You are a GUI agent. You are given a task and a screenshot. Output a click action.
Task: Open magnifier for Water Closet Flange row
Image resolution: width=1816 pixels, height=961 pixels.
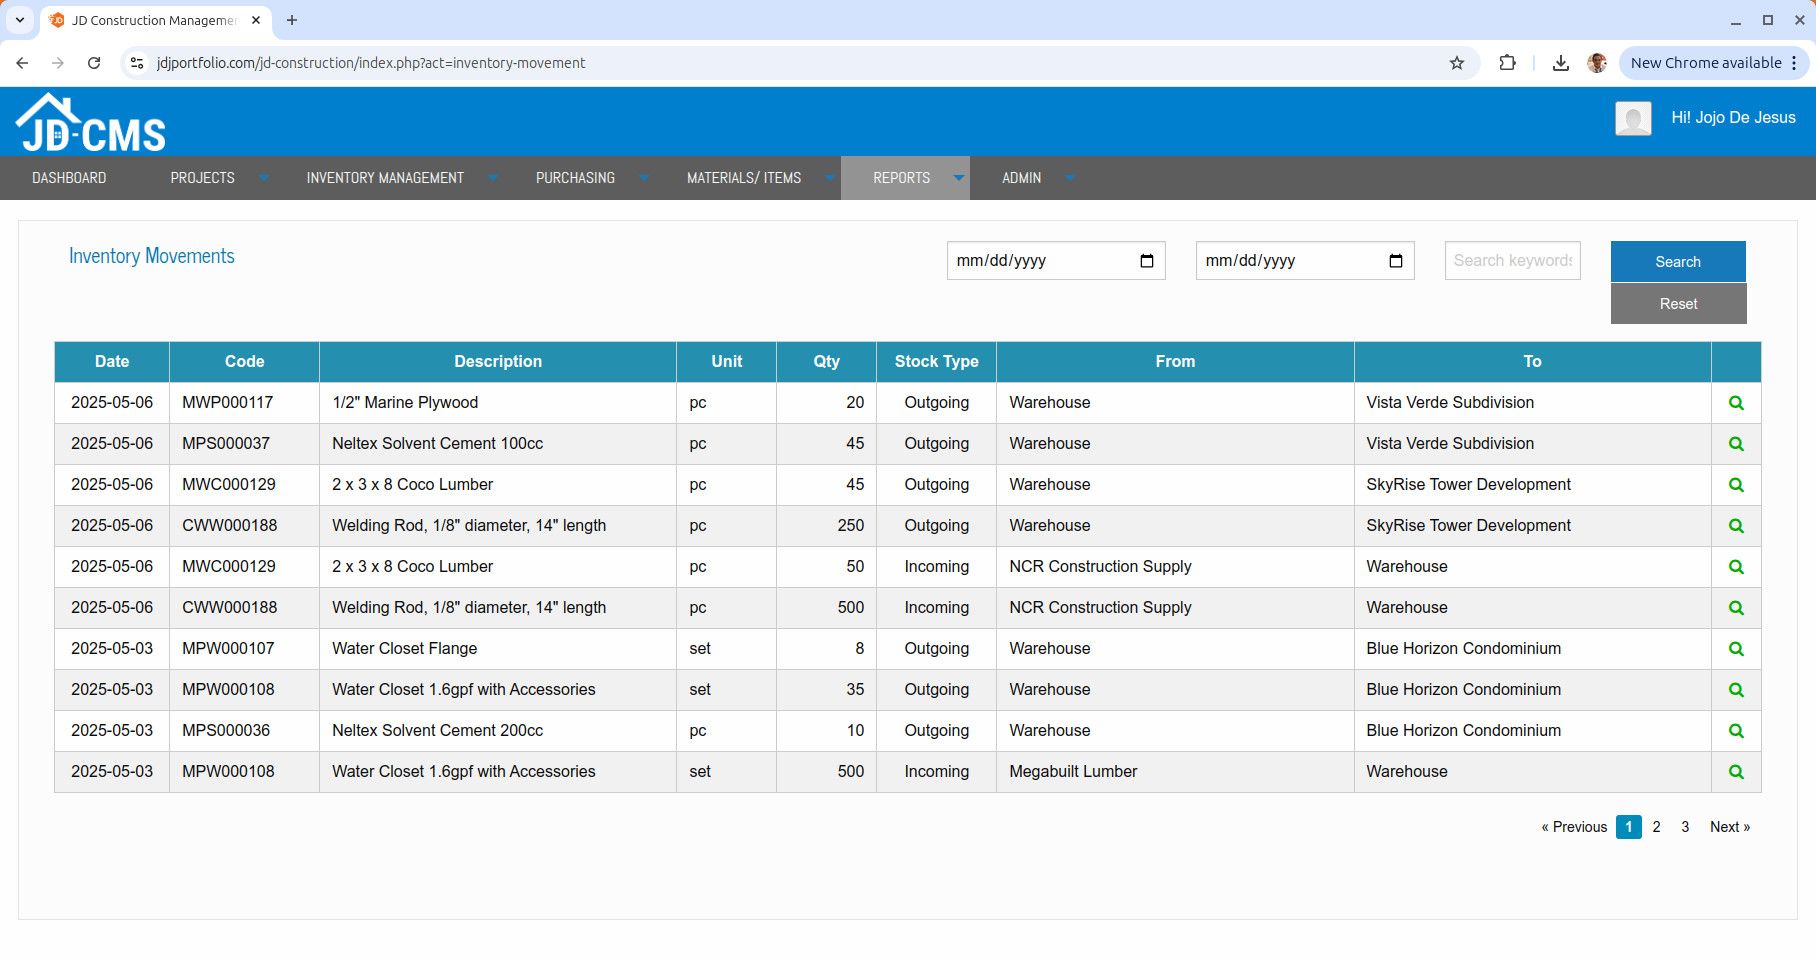pyautogui.click(x=1736, y=649)
